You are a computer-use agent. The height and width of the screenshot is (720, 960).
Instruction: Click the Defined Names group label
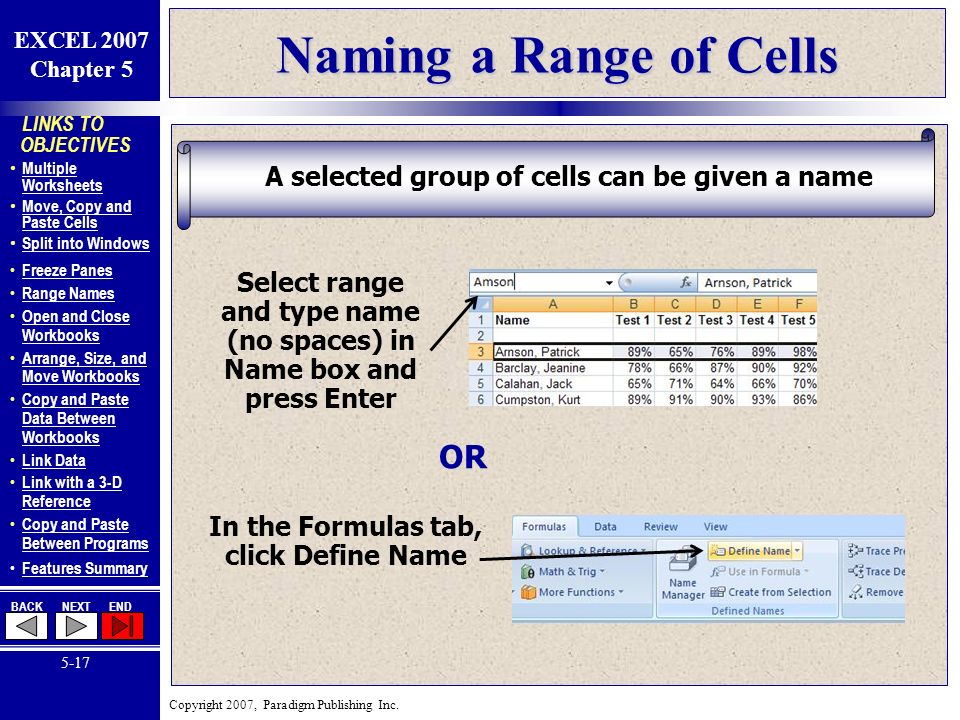(x=748, y=611)
